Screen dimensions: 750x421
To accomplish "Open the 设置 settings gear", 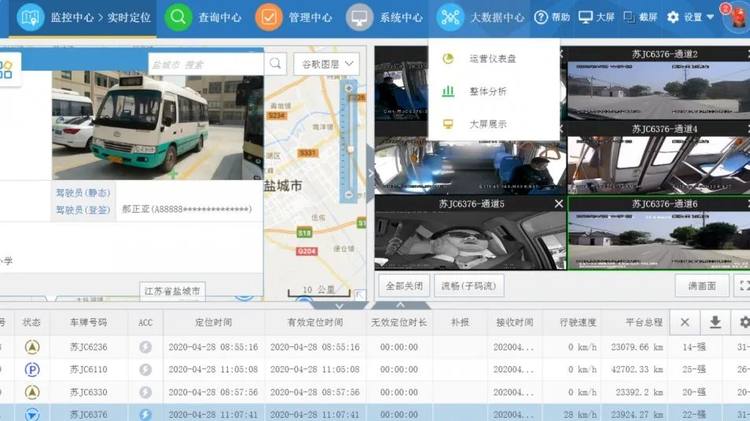I will click(x=673, y=17).
